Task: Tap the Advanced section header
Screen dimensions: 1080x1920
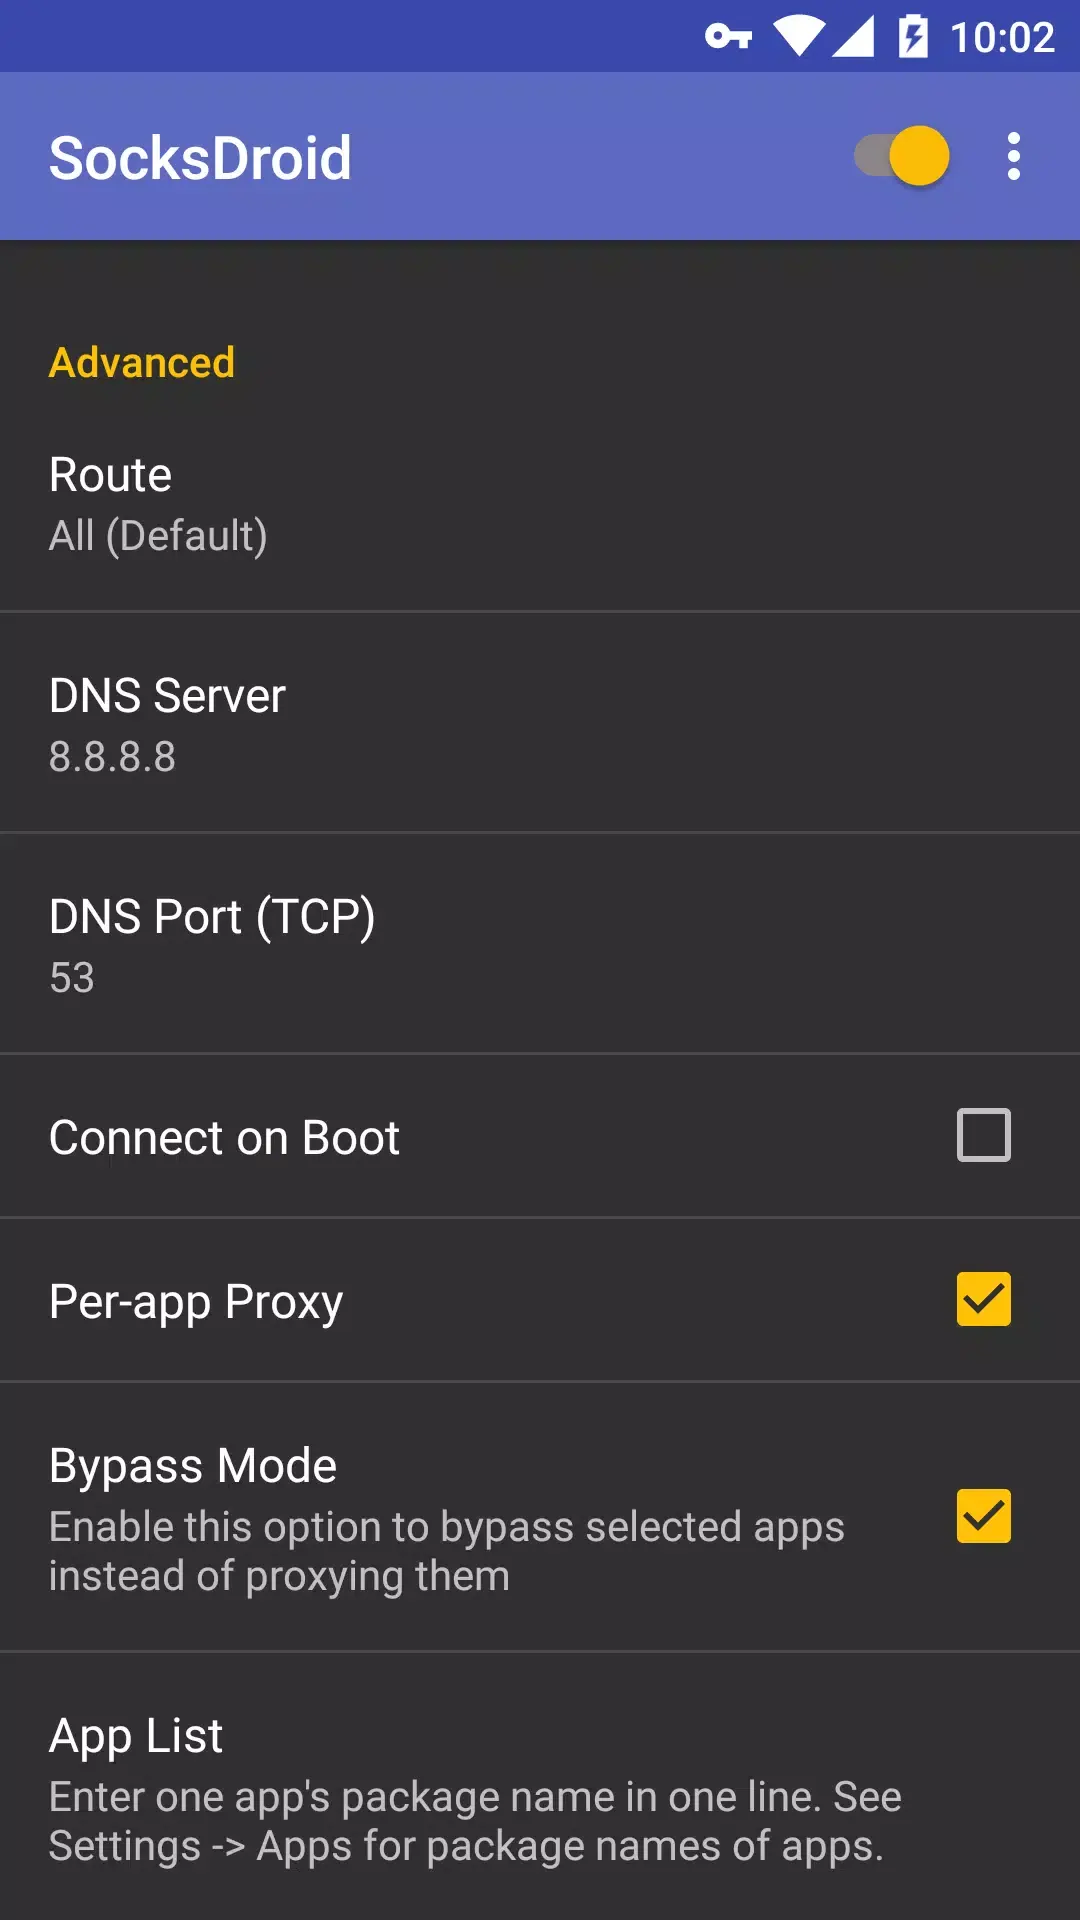Action: (142, 363)
